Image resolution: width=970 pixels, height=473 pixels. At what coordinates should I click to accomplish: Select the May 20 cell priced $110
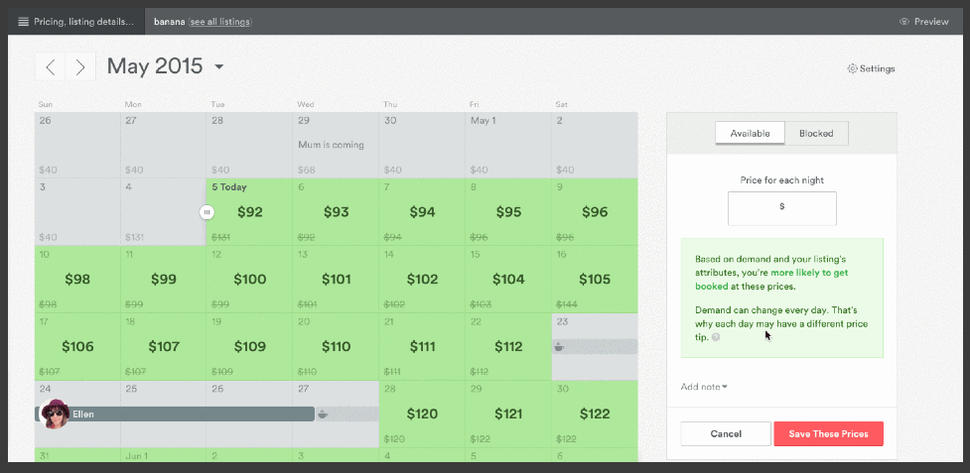(336, 347)
